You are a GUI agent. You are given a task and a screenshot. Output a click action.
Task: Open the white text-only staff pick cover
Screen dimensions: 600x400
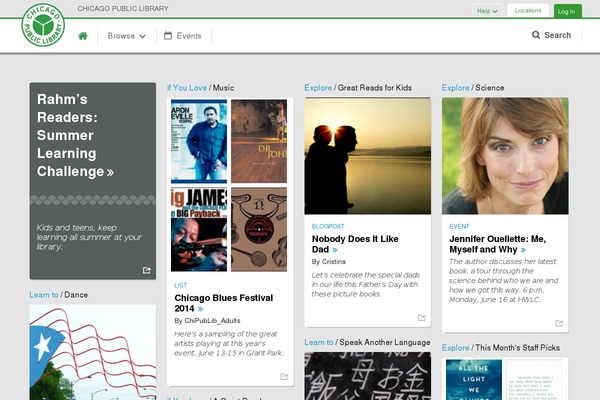(534, 380)
